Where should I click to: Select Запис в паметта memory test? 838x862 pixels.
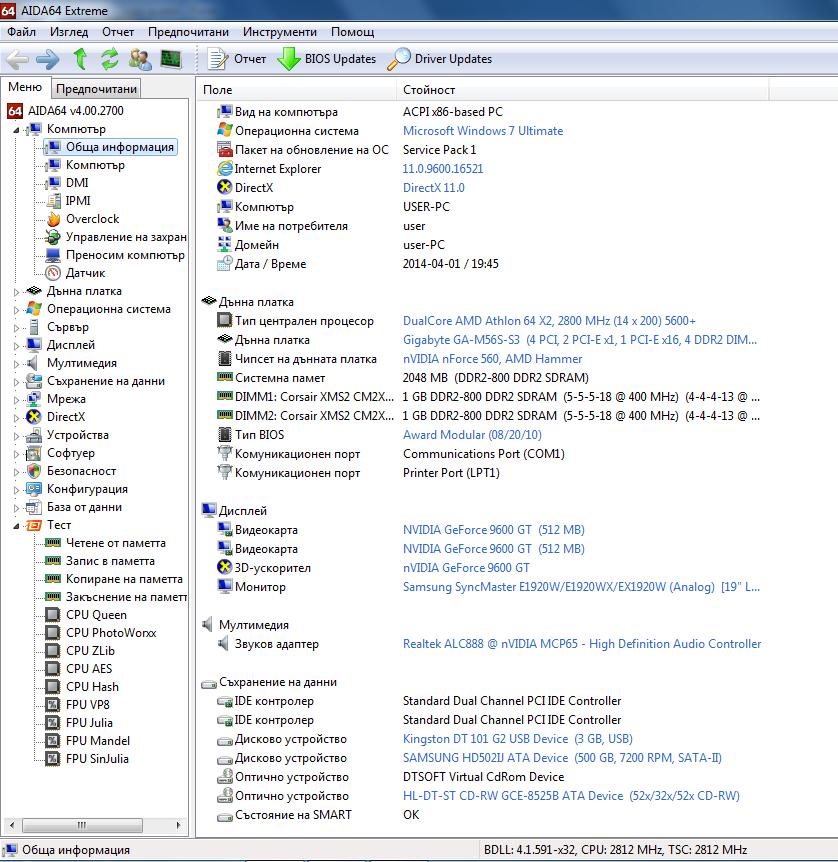pos(110,561)
